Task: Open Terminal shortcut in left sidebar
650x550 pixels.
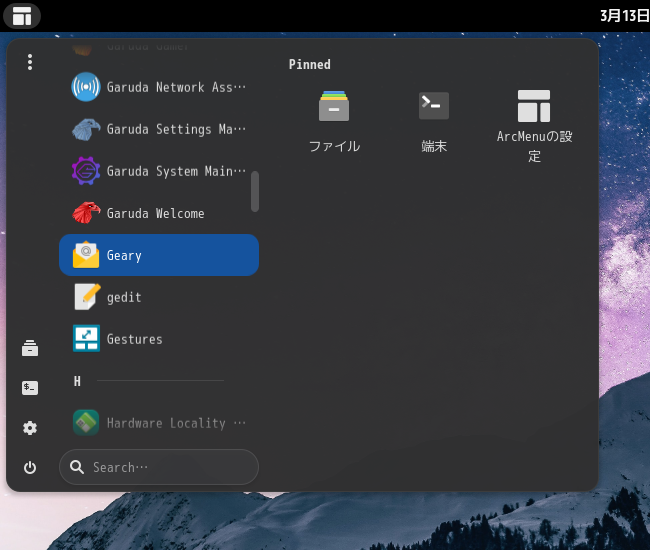Action: pos(30,388)
